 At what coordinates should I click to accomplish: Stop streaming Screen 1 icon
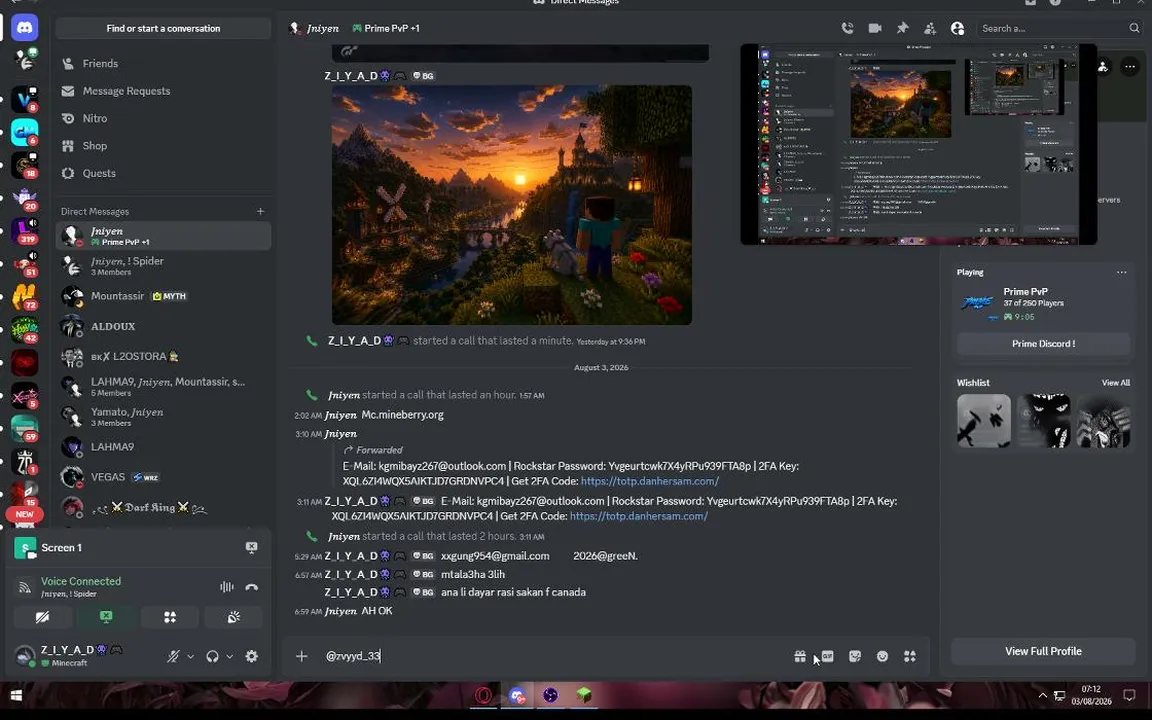pyautogui.click(x=251, y=547)
